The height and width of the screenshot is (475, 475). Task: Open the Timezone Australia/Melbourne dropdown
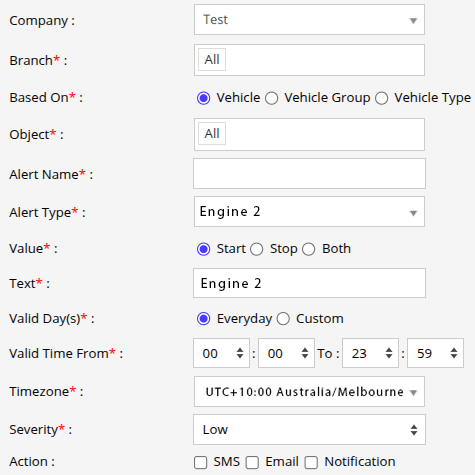[309, 392]
